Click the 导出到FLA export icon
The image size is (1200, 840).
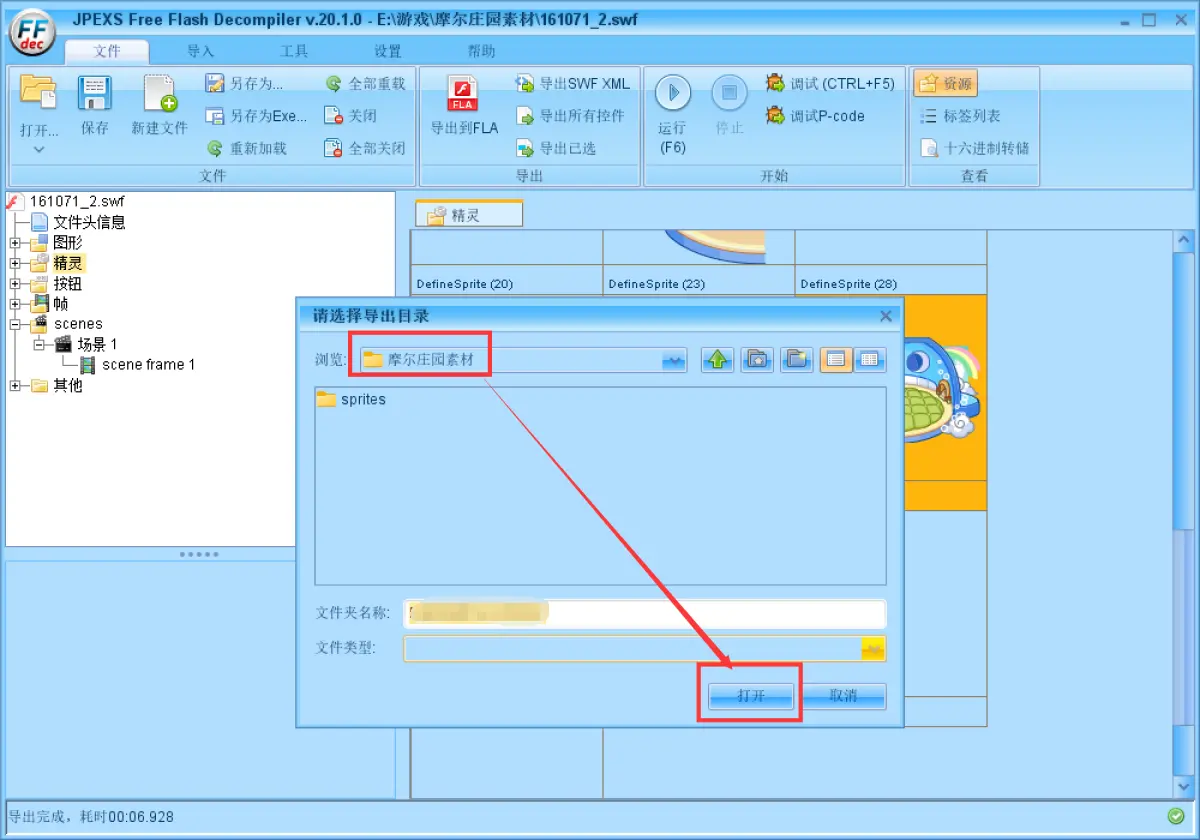462,94
